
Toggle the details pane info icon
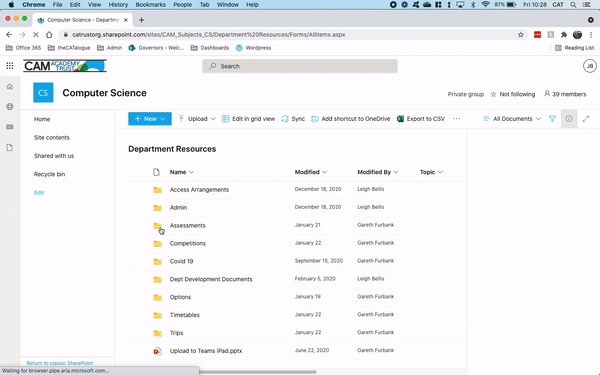pyautogui.click(x=569, y=119)
